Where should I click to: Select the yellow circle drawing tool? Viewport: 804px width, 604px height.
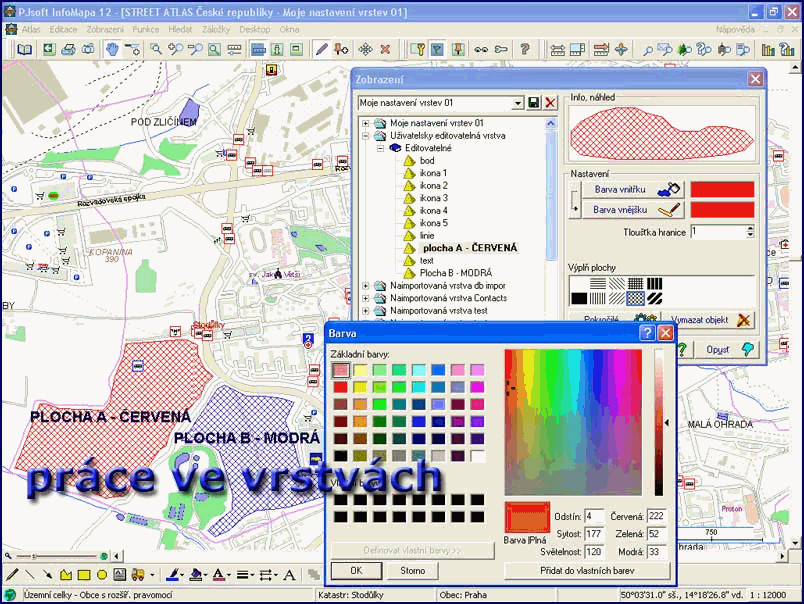(102, 575)
